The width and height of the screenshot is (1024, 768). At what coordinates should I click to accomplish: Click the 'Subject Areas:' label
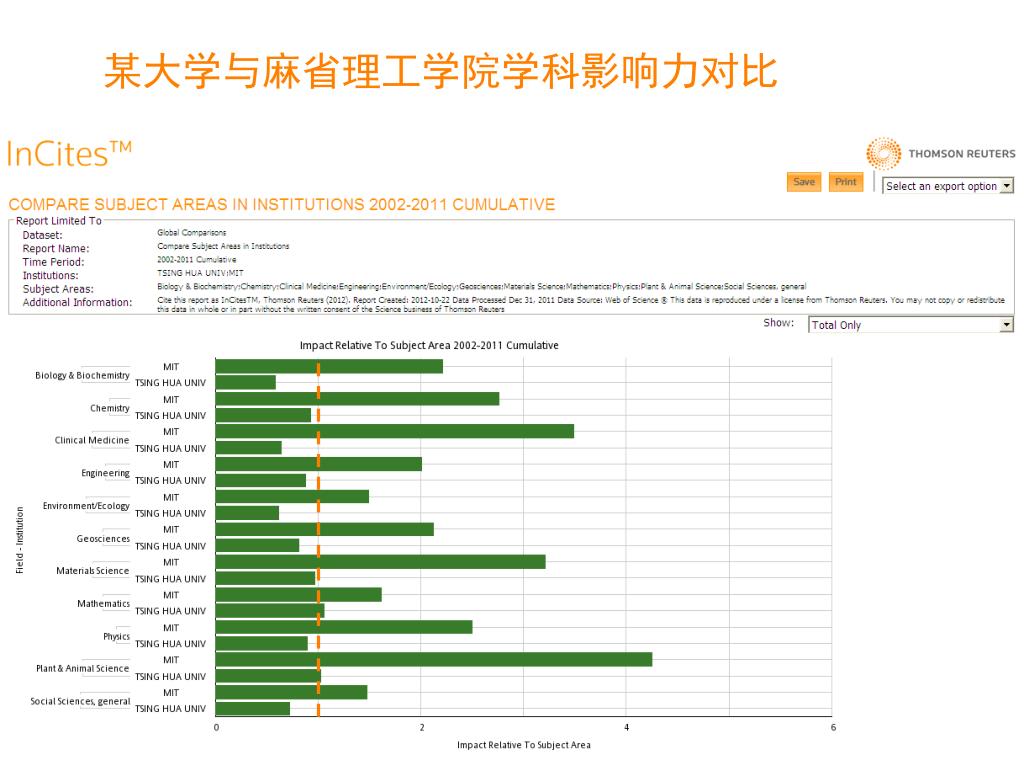point(58,289)
